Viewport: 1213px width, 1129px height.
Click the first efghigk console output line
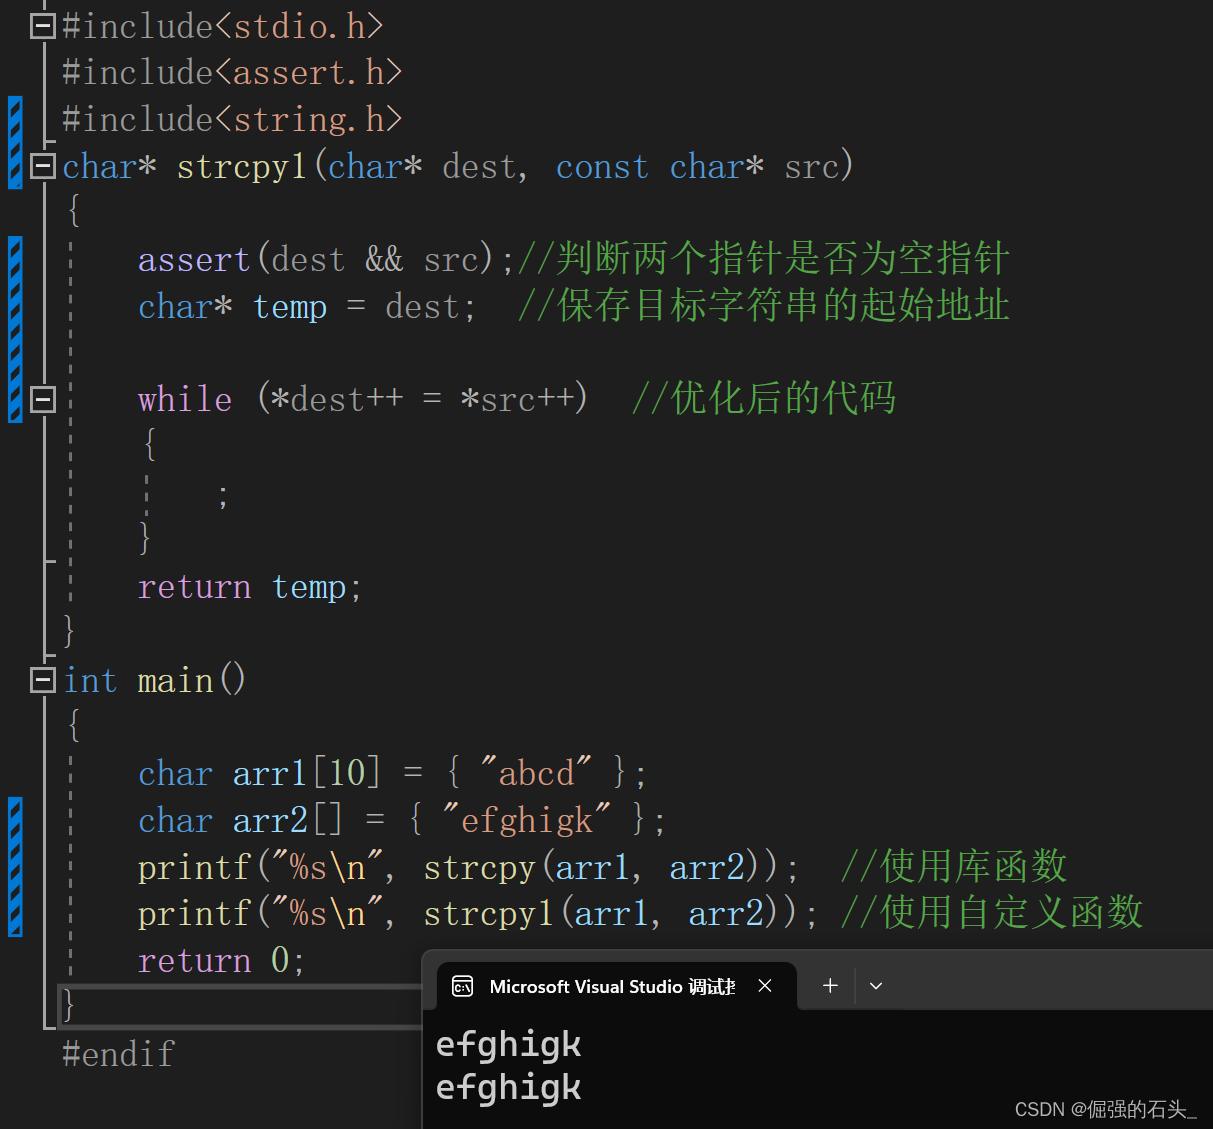[509, 1045]
